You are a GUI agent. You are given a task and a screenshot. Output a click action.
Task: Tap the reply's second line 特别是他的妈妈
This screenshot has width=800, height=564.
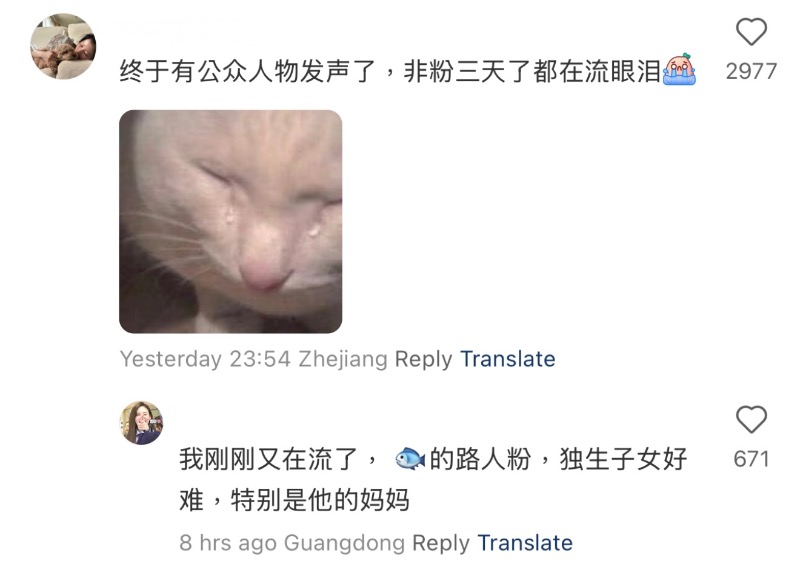(320, 500)
